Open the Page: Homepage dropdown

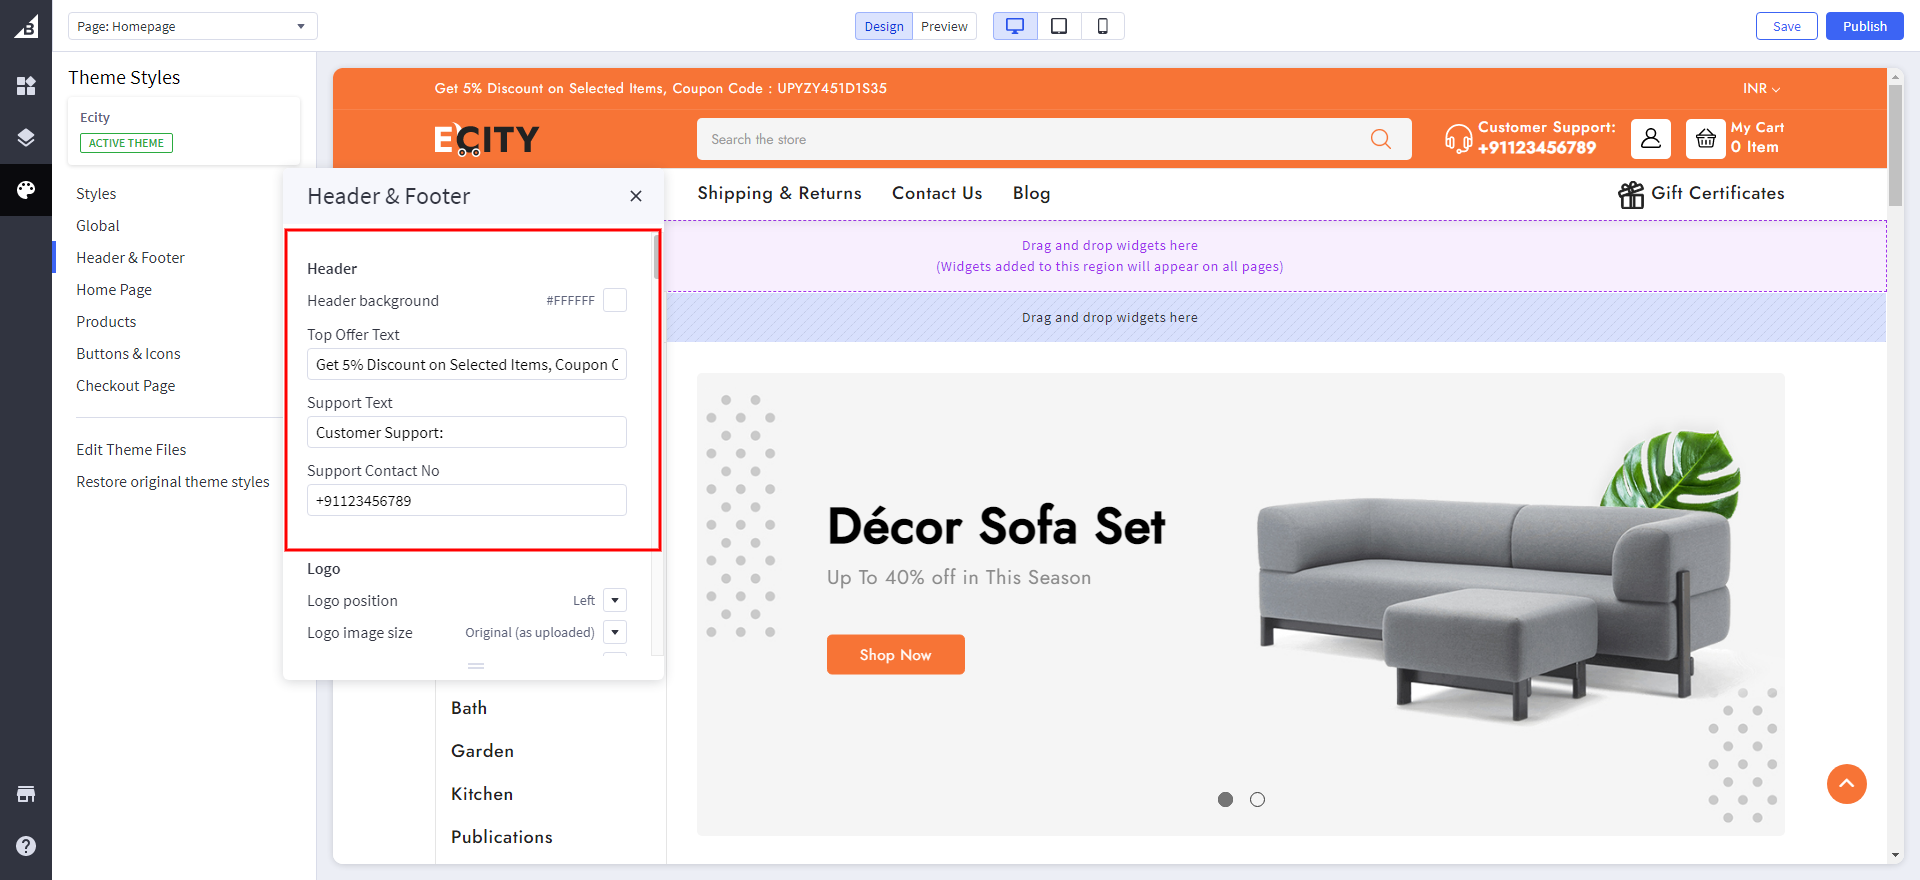coord(192,26)
